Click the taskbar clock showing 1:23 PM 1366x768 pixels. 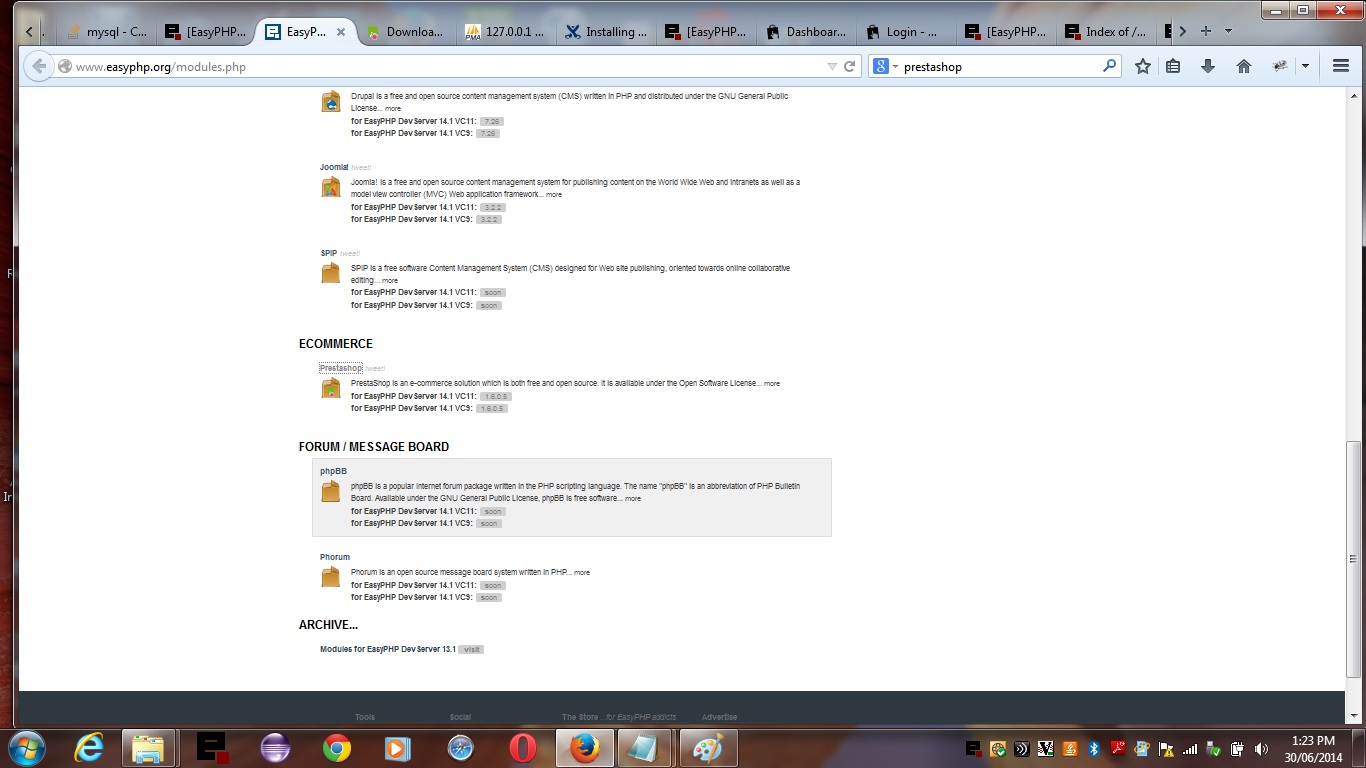pyautogui.click(x=1313, y=748)
